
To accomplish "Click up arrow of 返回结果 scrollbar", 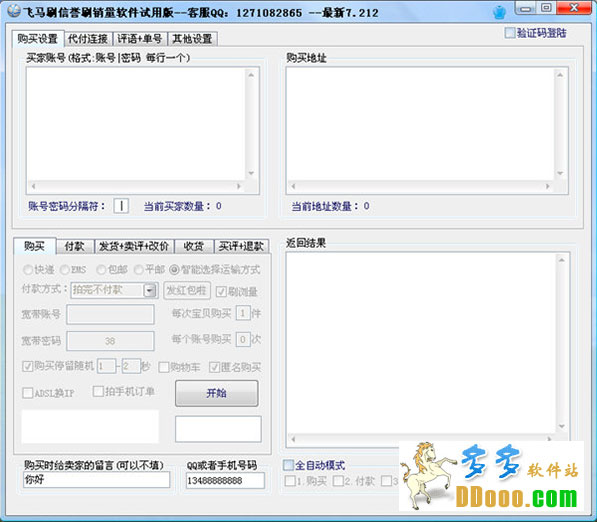I will (562, 260).
